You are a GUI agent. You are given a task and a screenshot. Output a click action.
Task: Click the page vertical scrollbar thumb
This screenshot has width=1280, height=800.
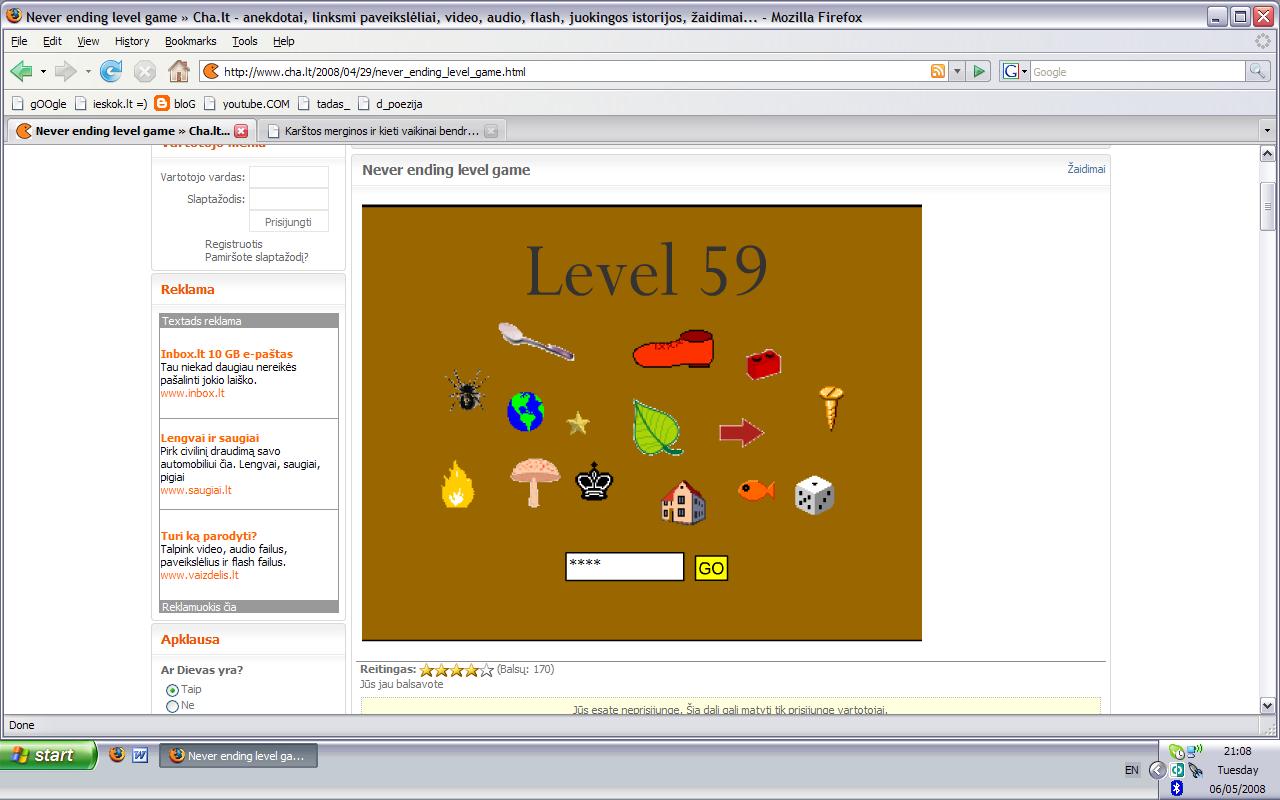(x=1268, y=207)
